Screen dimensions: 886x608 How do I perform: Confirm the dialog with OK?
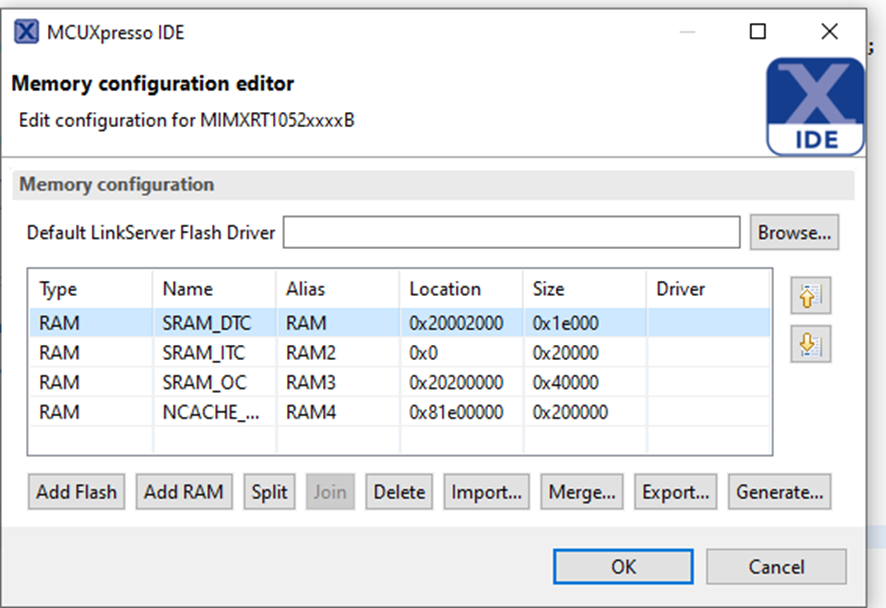click(x=623, y=567)
